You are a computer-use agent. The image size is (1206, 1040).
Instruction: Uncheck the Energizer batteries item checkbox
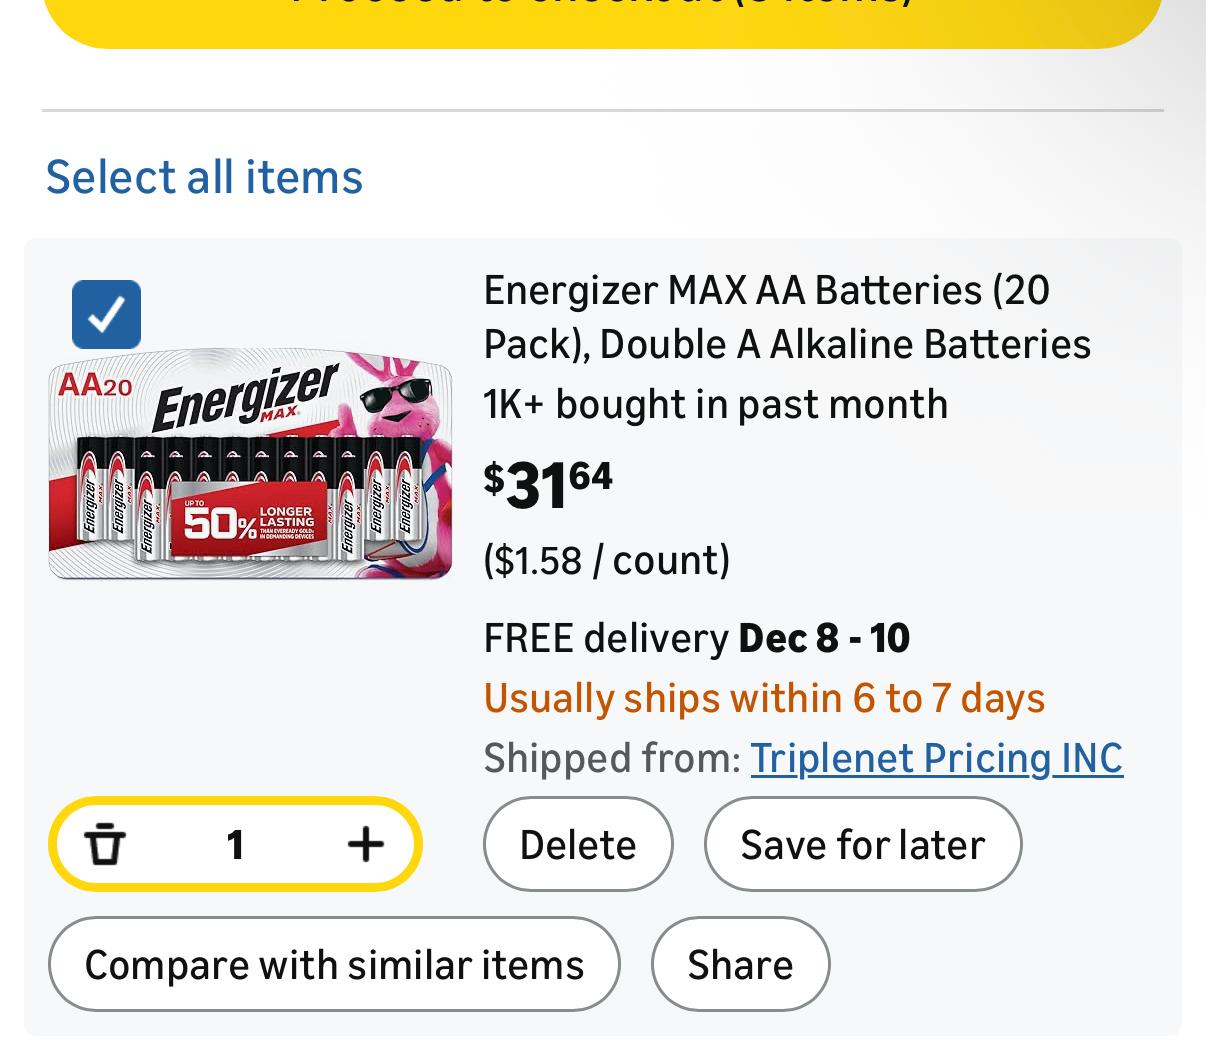pos(107,314)
